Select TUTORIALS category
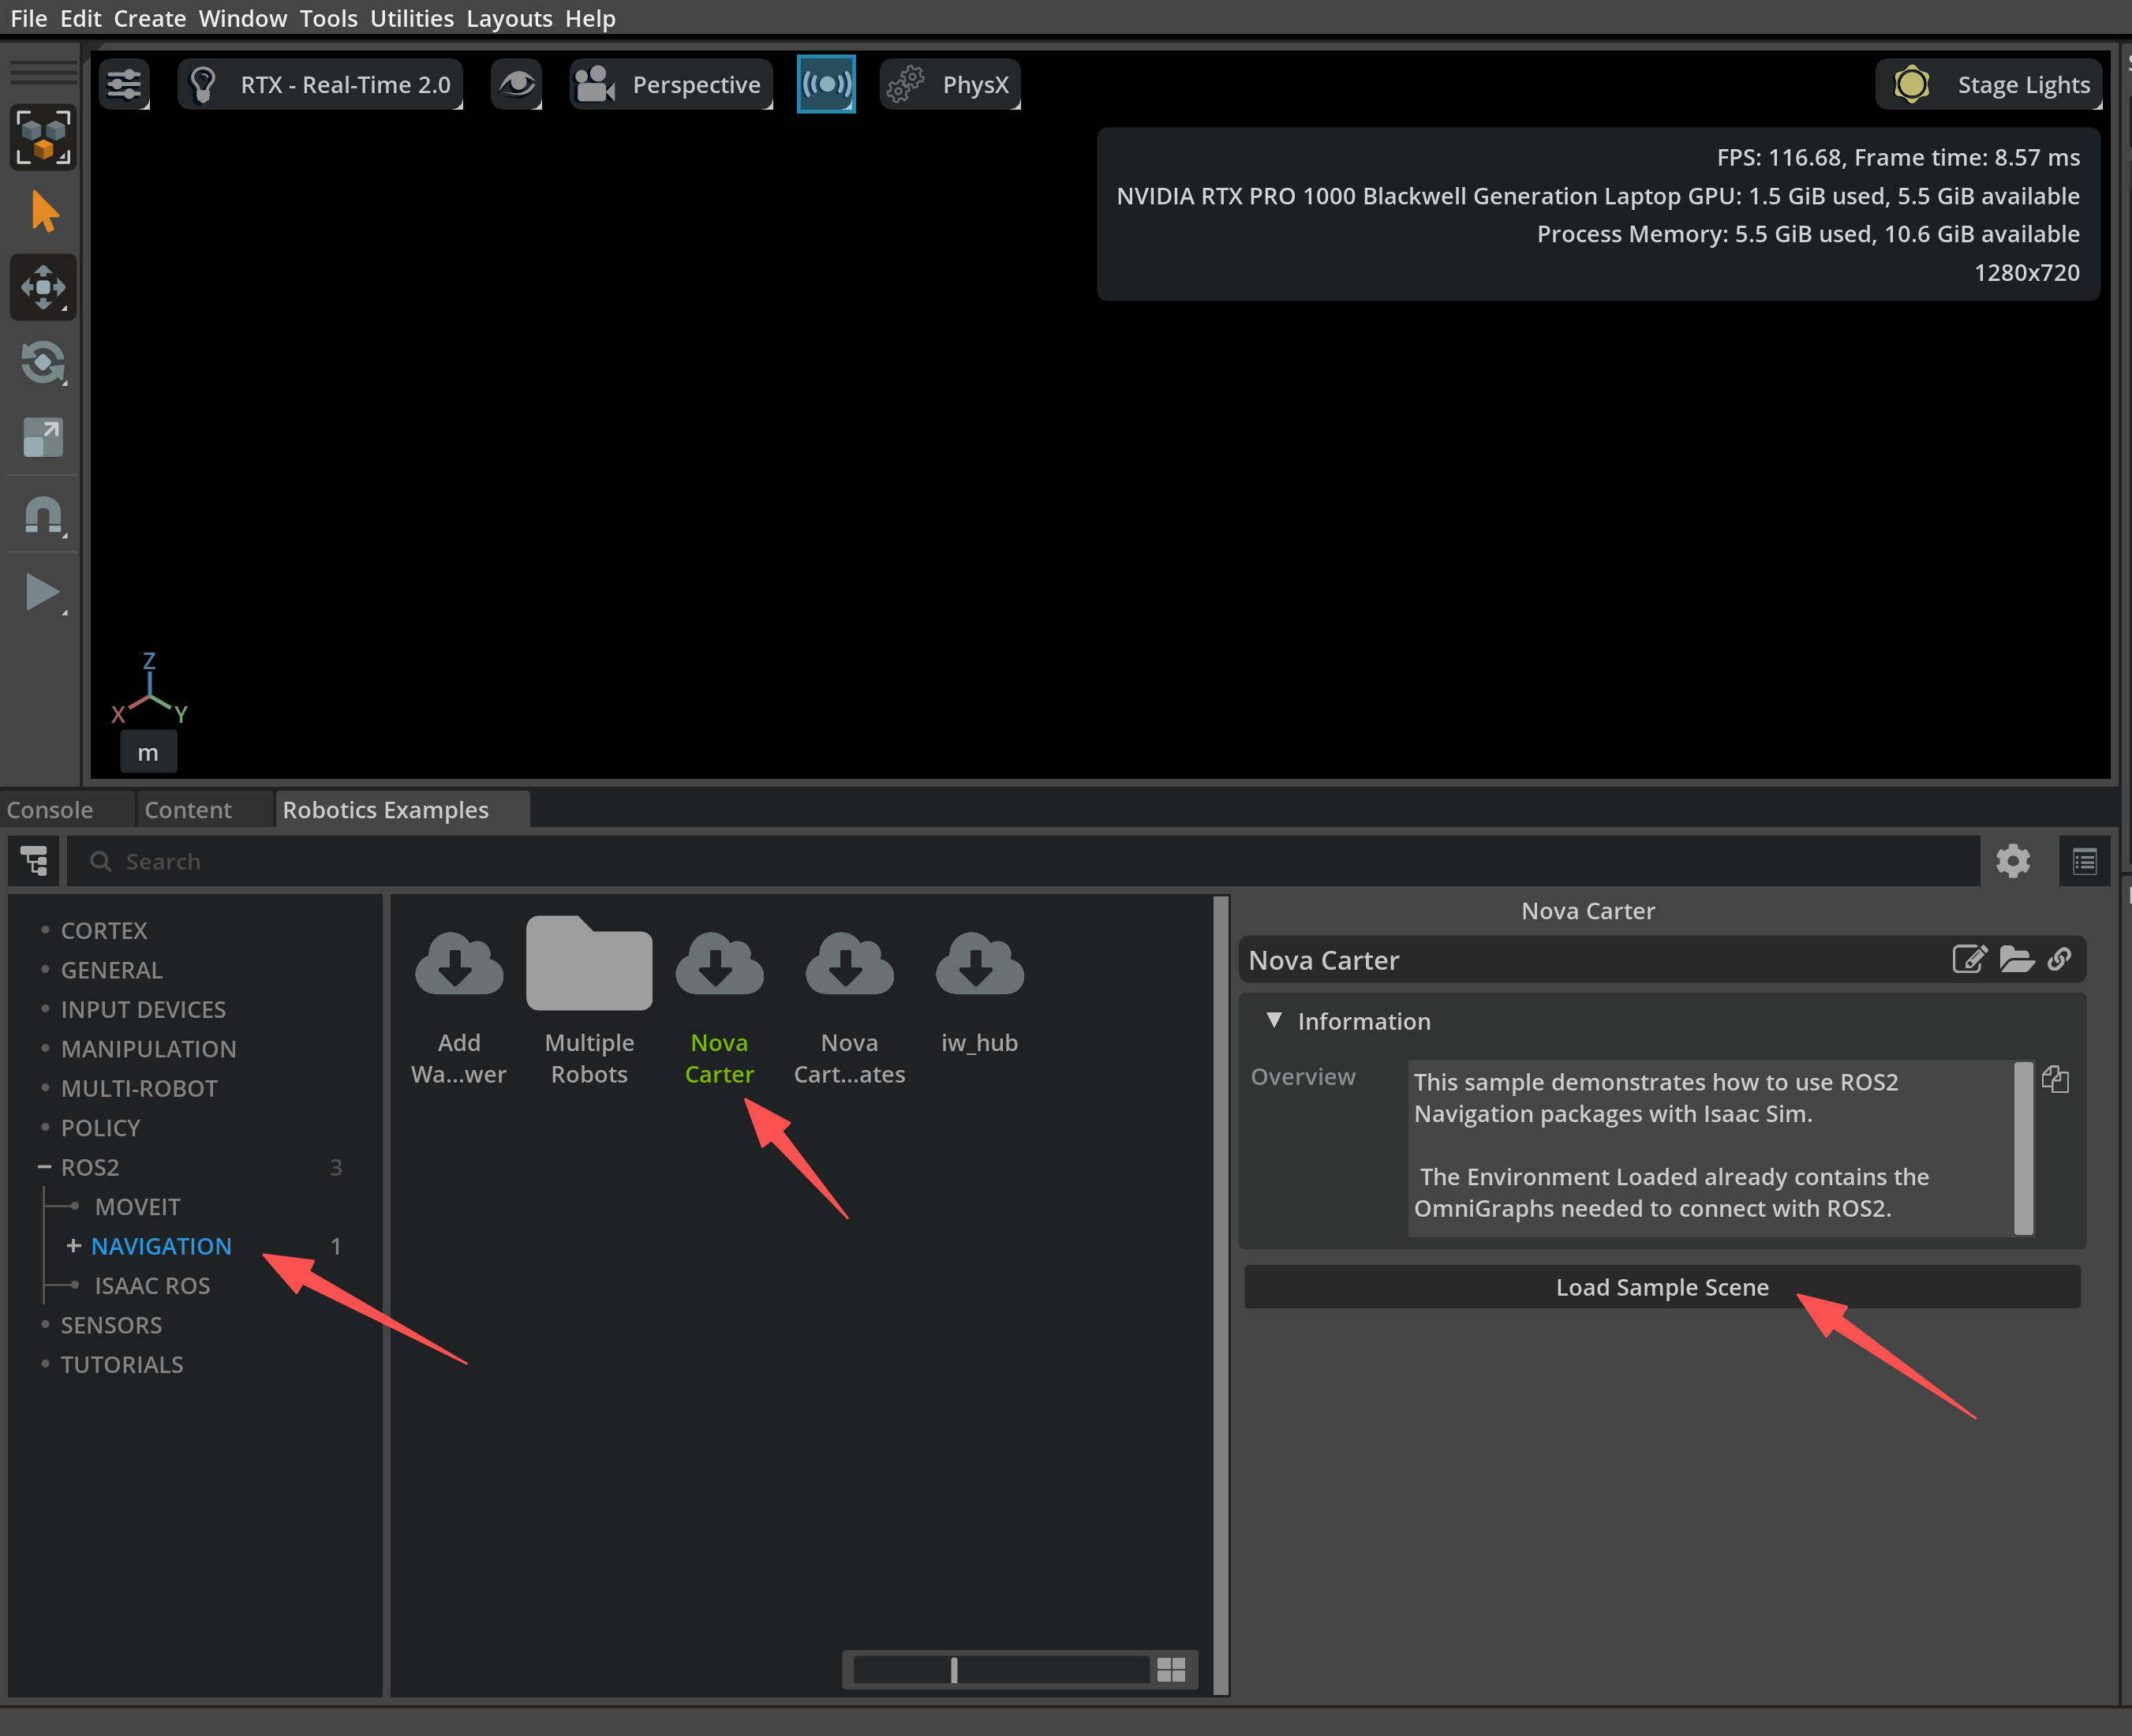The height and width of the screenshot is (1736, 2132). (122, 1365)
